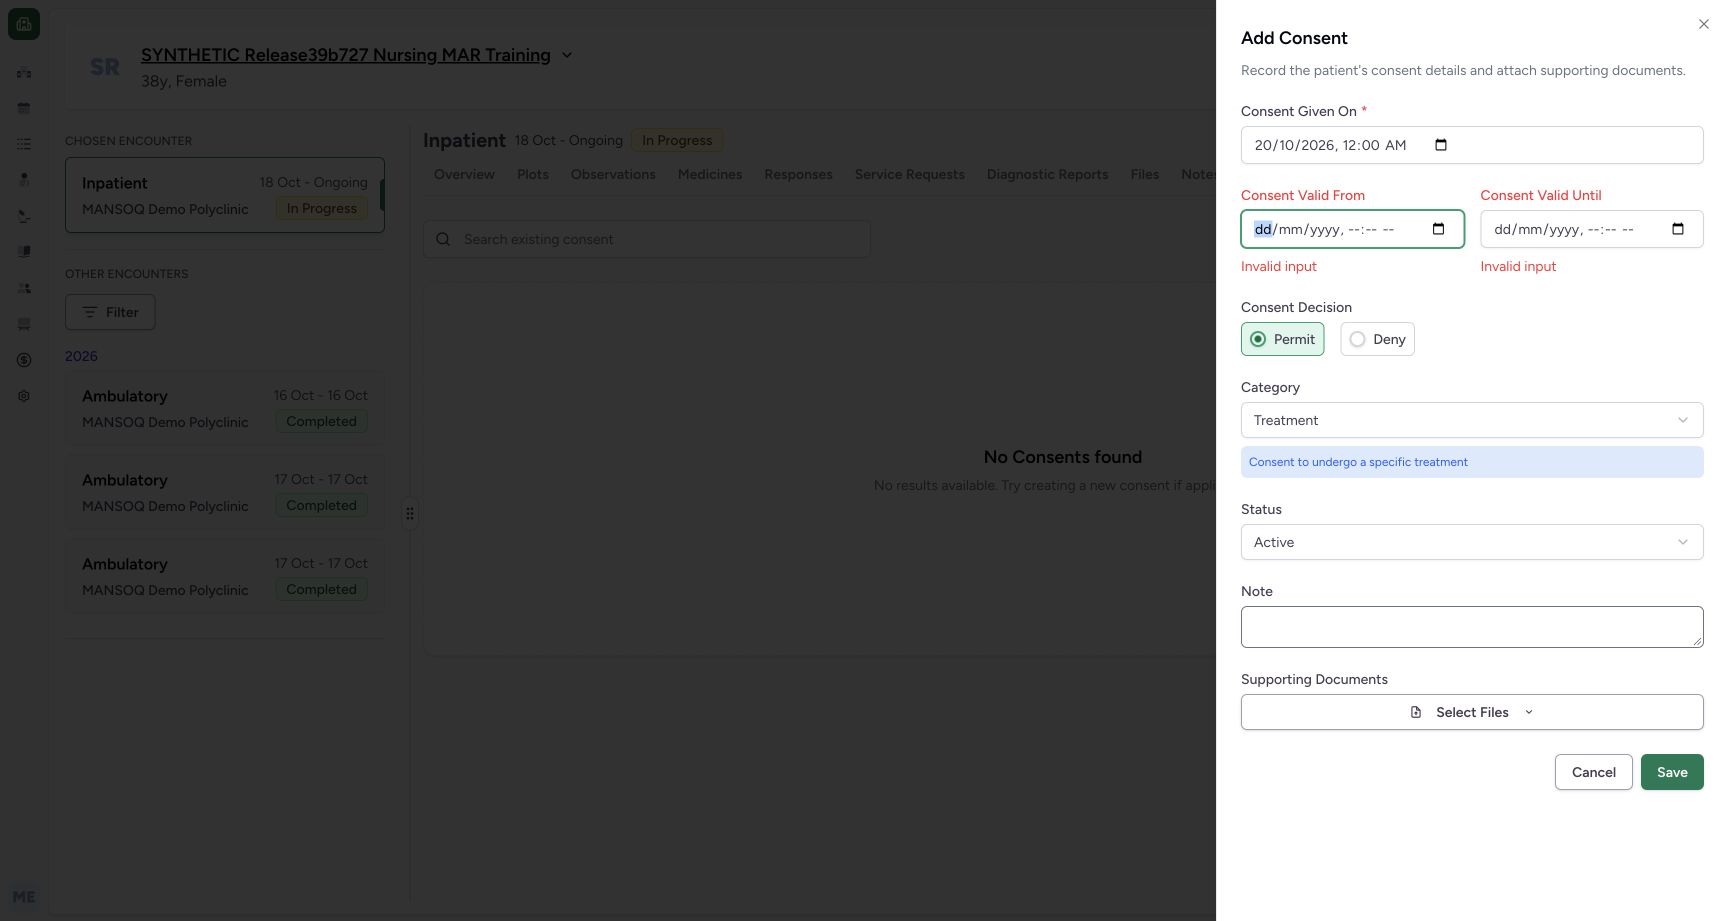Open the Files tab
Image resolution: width=1728 pixels, height=921 pixels.
click(x=1144, y=174)
